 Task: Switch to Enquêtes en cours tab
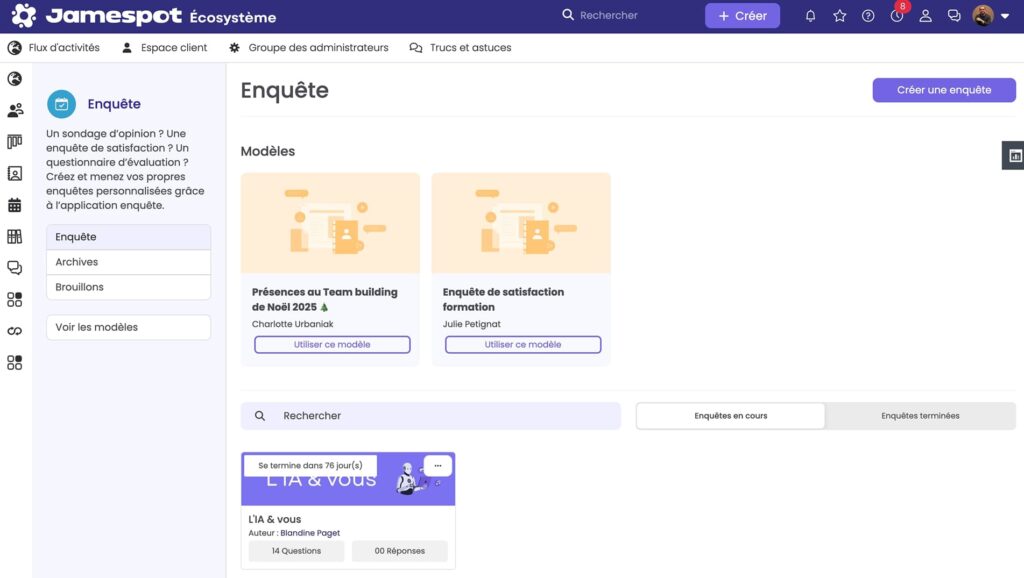730,416
